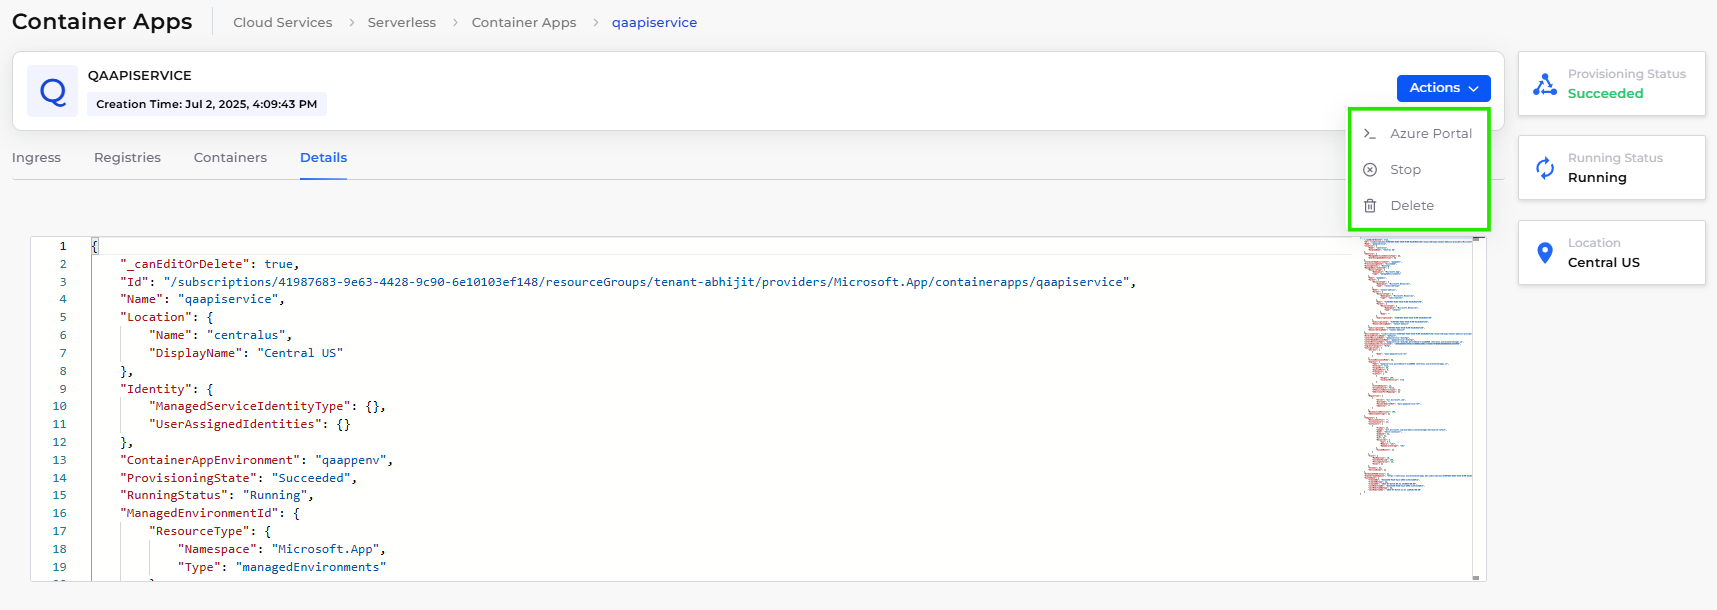Click the terminal icon beside Azure Portal
The height and width of the screenshot is (610, 1717).
pyautogui.click(x=1370, y=134)
